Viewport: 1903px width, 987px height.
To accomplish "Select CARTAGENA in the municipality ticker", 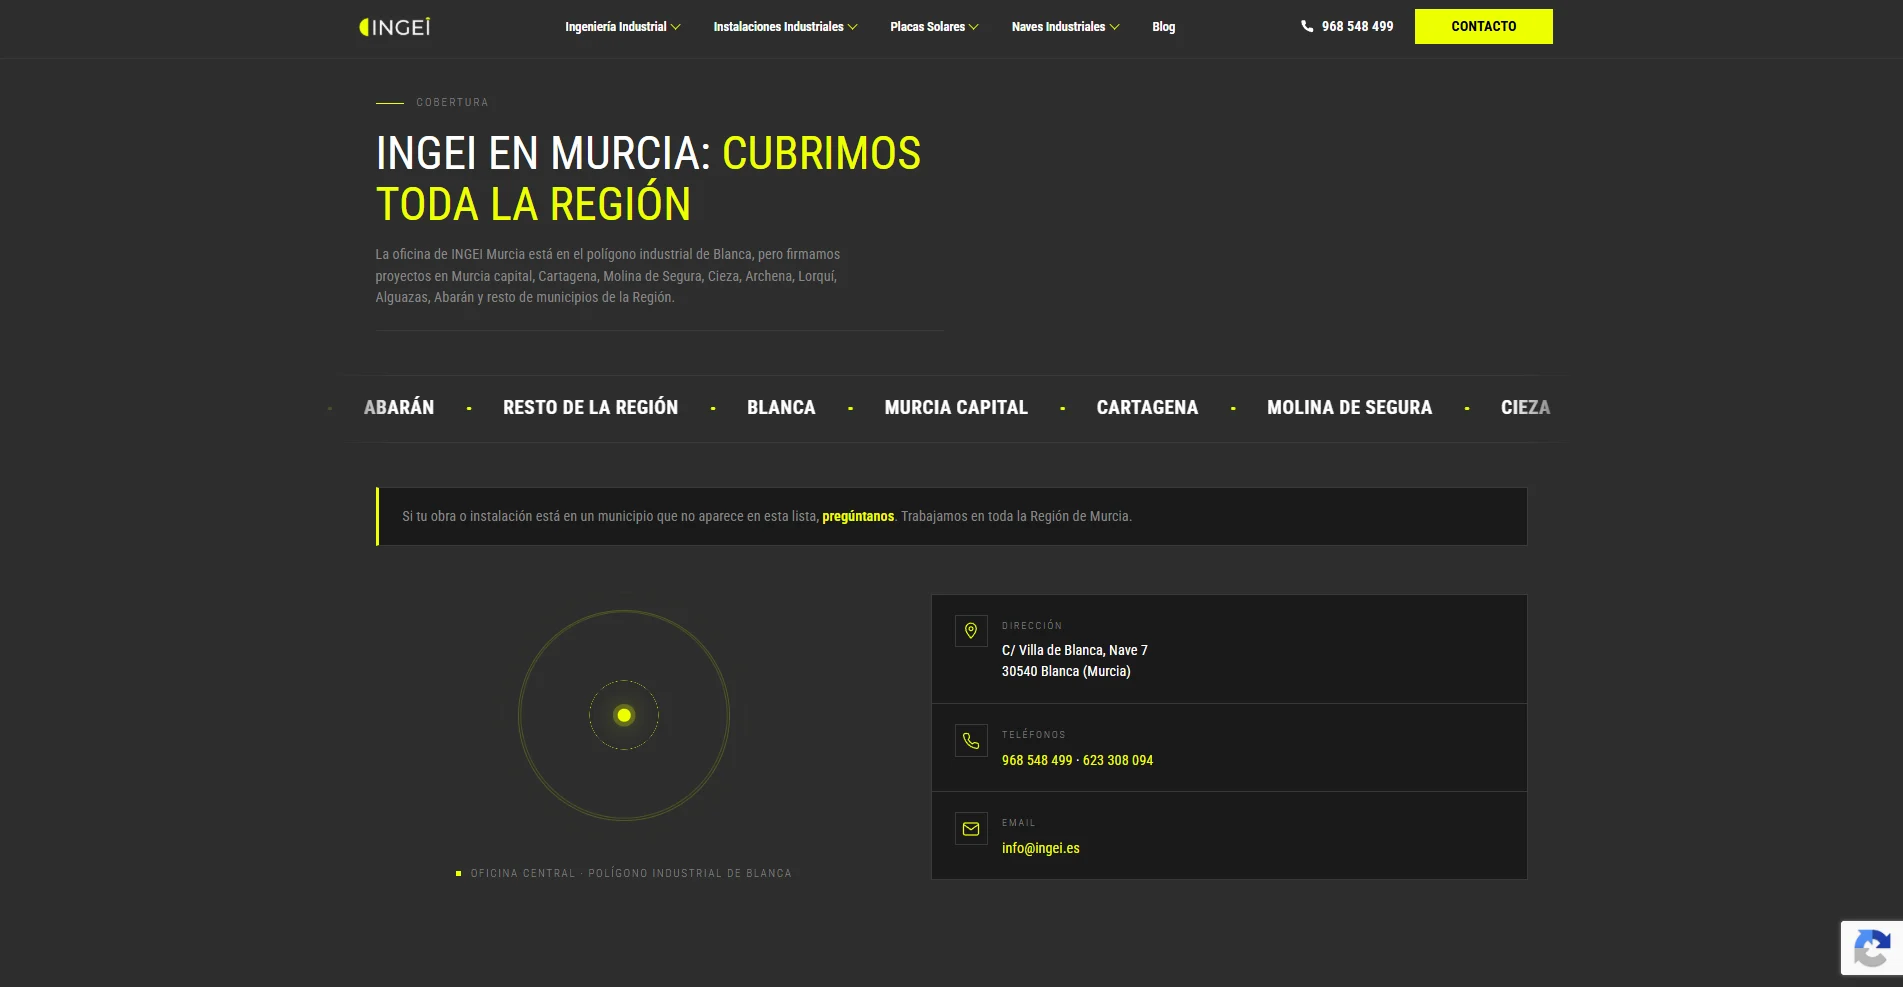I will 1147,408.
